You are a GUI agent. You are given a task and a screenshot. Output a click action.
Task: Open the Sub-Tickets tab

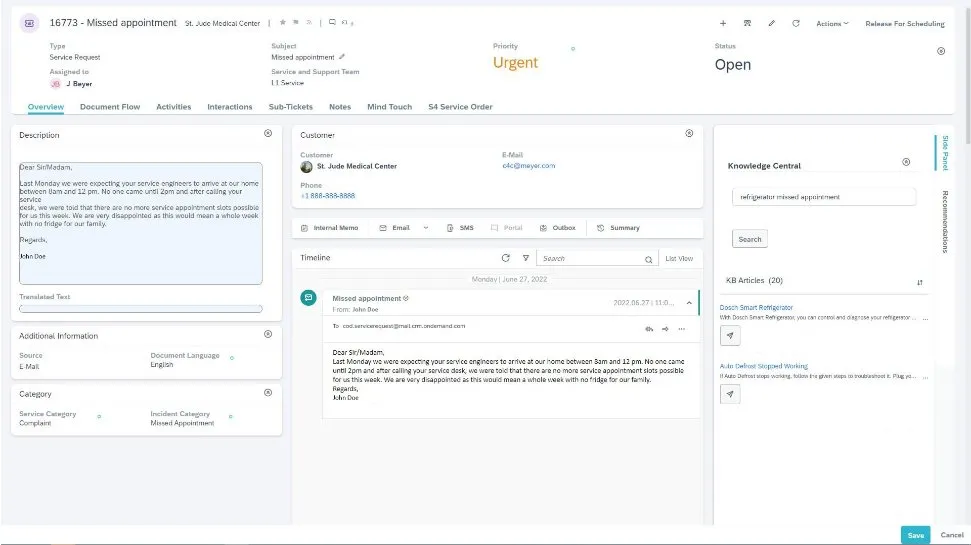[290, 107]
